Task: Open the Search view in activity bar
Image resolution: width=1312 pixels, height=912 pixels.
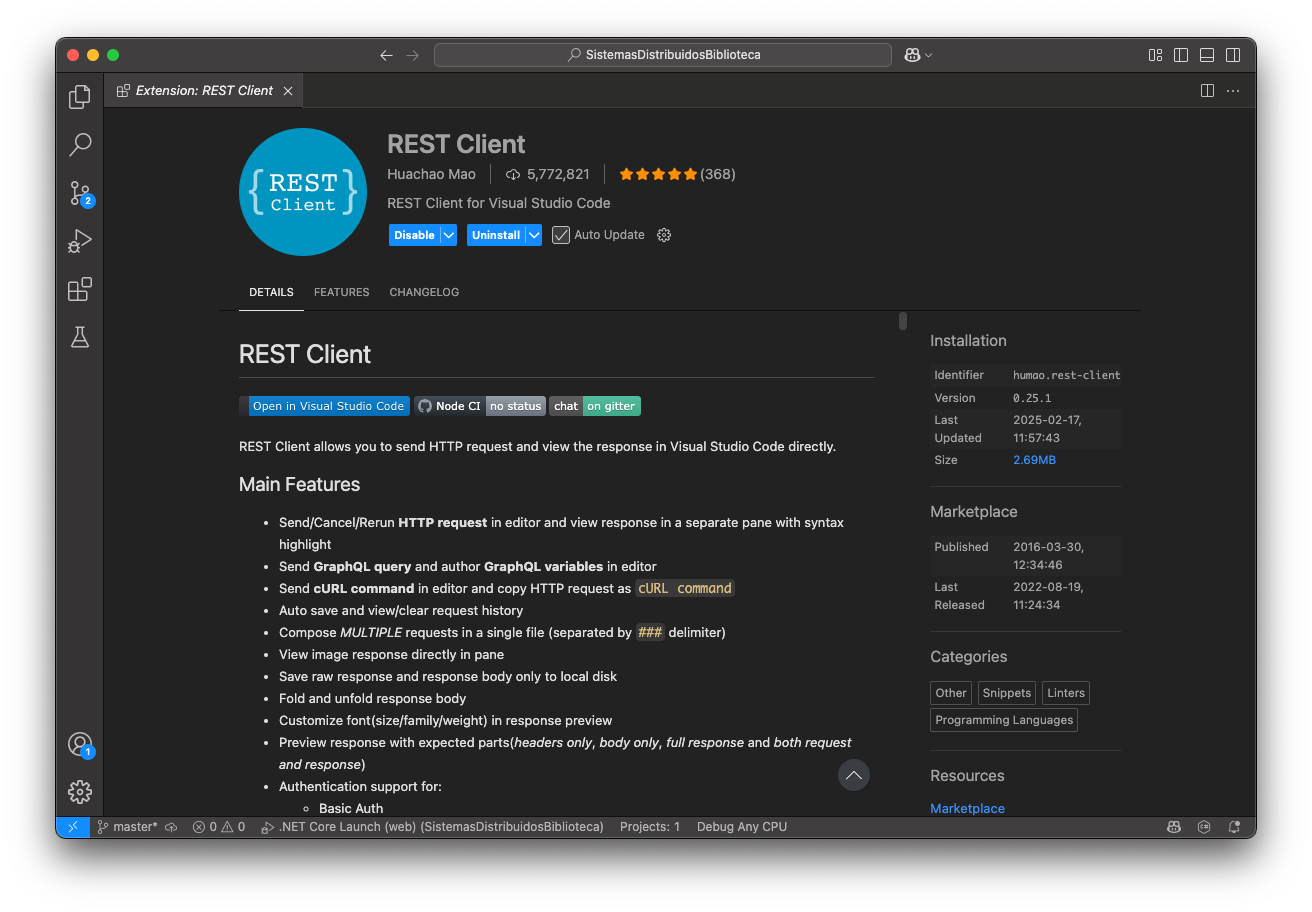Action: (x=80, y=145)
